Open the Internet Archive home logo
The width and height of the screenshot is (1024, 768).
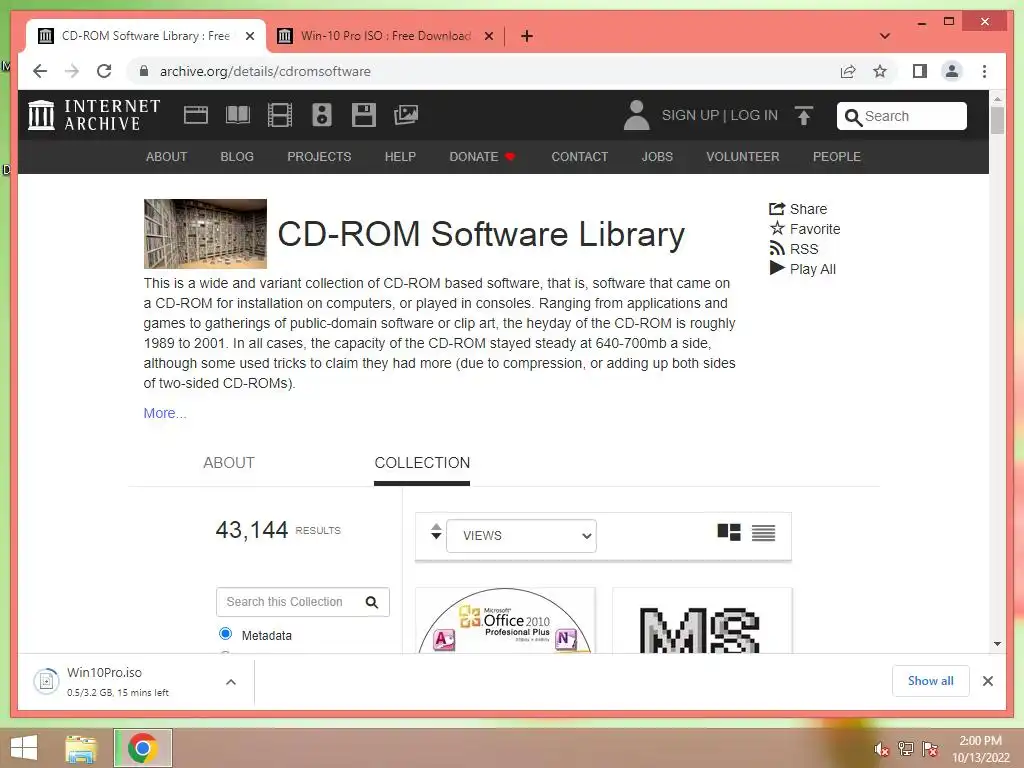coord(94,115)
